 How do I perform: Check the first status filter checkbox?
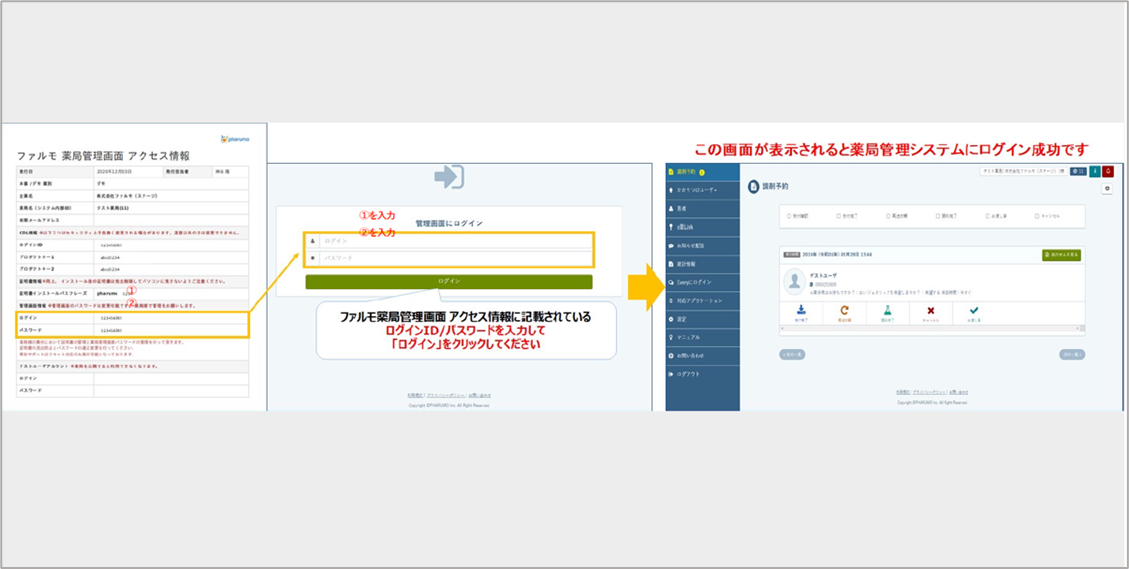(790, 216)
